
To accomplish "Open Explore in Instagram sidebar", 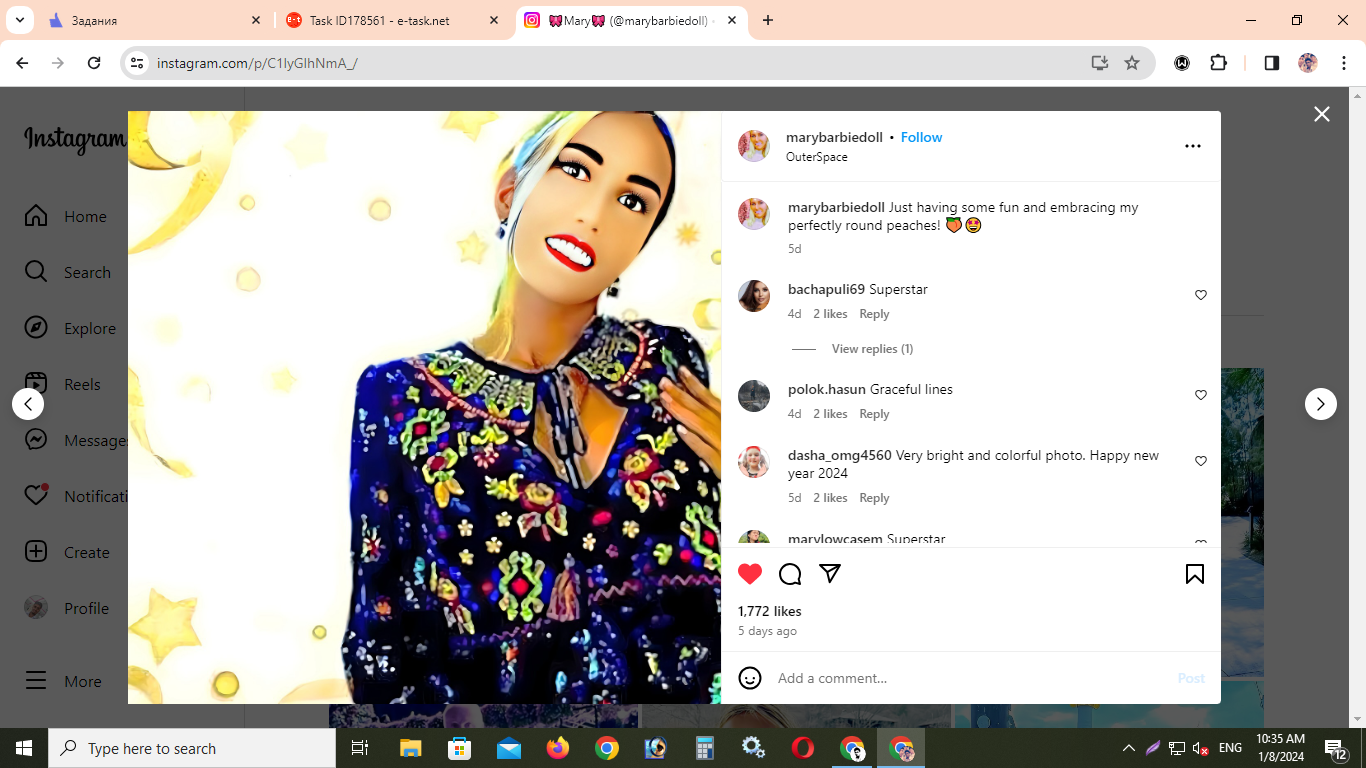I will tap(70, 328).
